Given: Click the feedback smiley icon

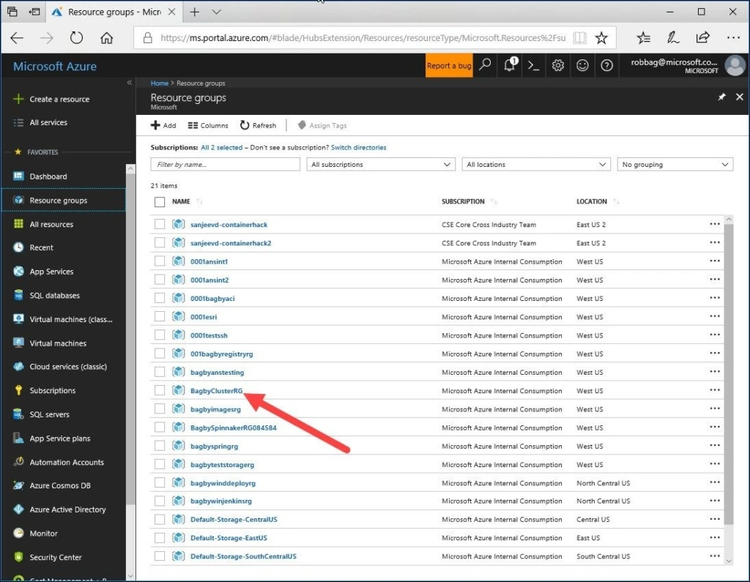Looking at the screenshot, I should tap(582, 65).
